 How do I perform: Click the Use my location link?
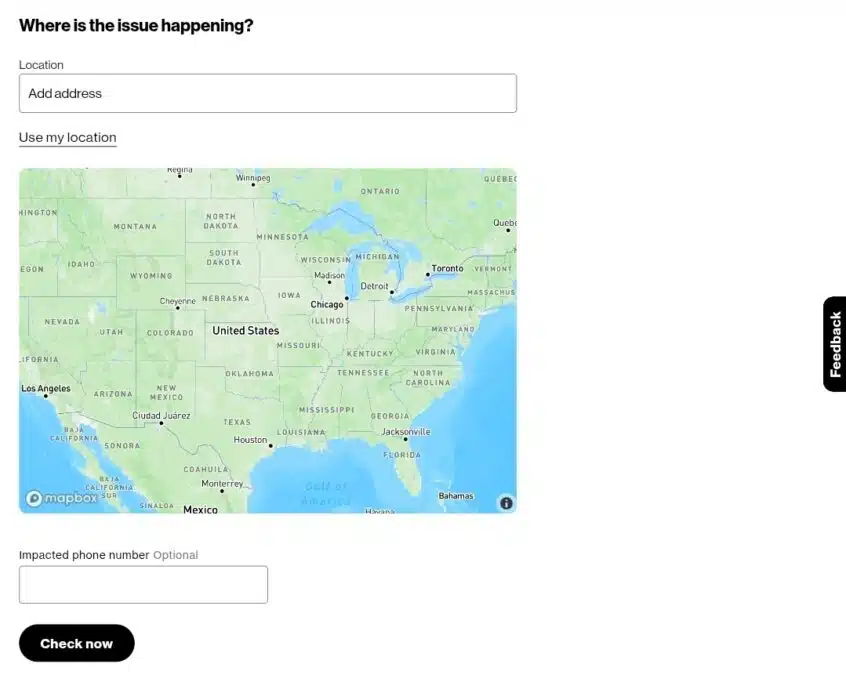click(67, 138)
